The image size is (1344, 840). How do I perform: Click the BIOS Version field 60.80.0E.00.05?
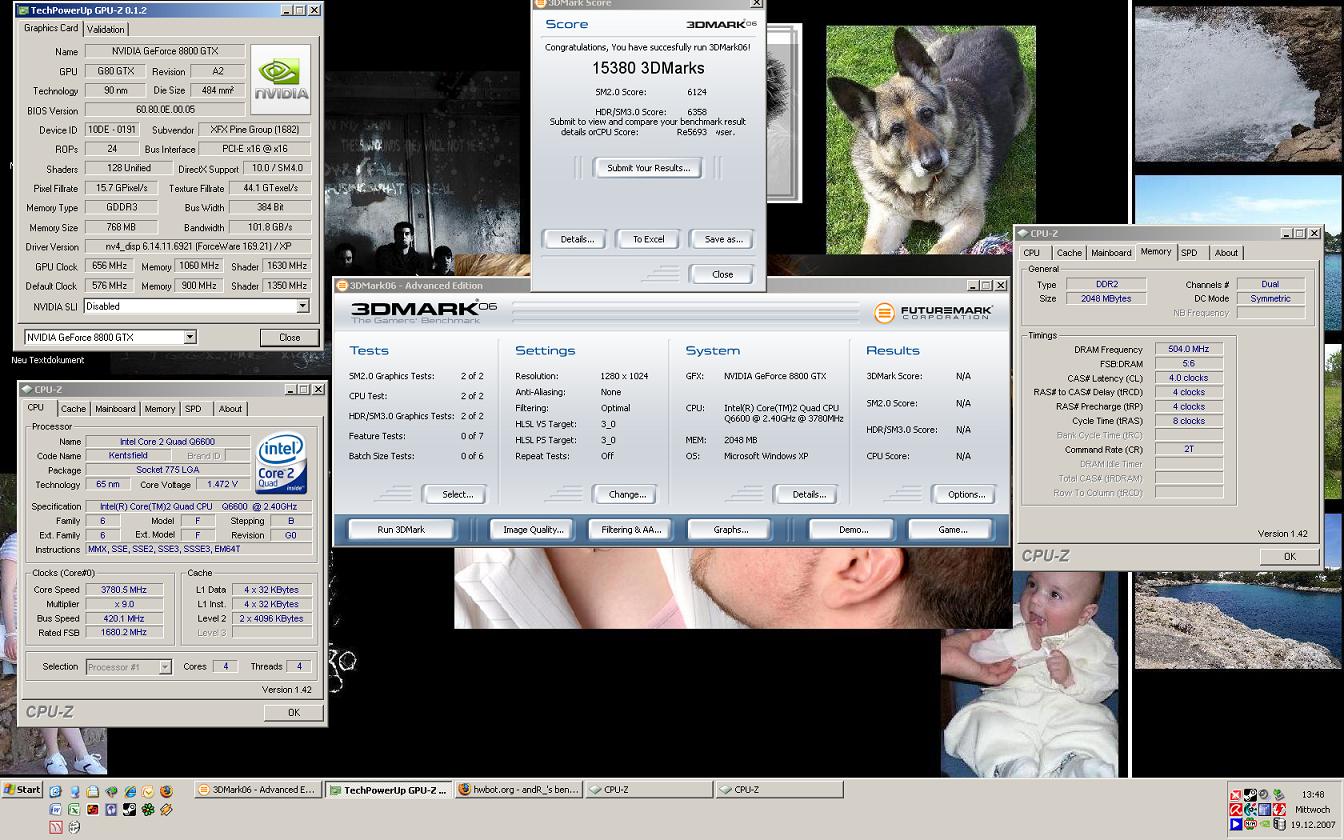point(165,110)
